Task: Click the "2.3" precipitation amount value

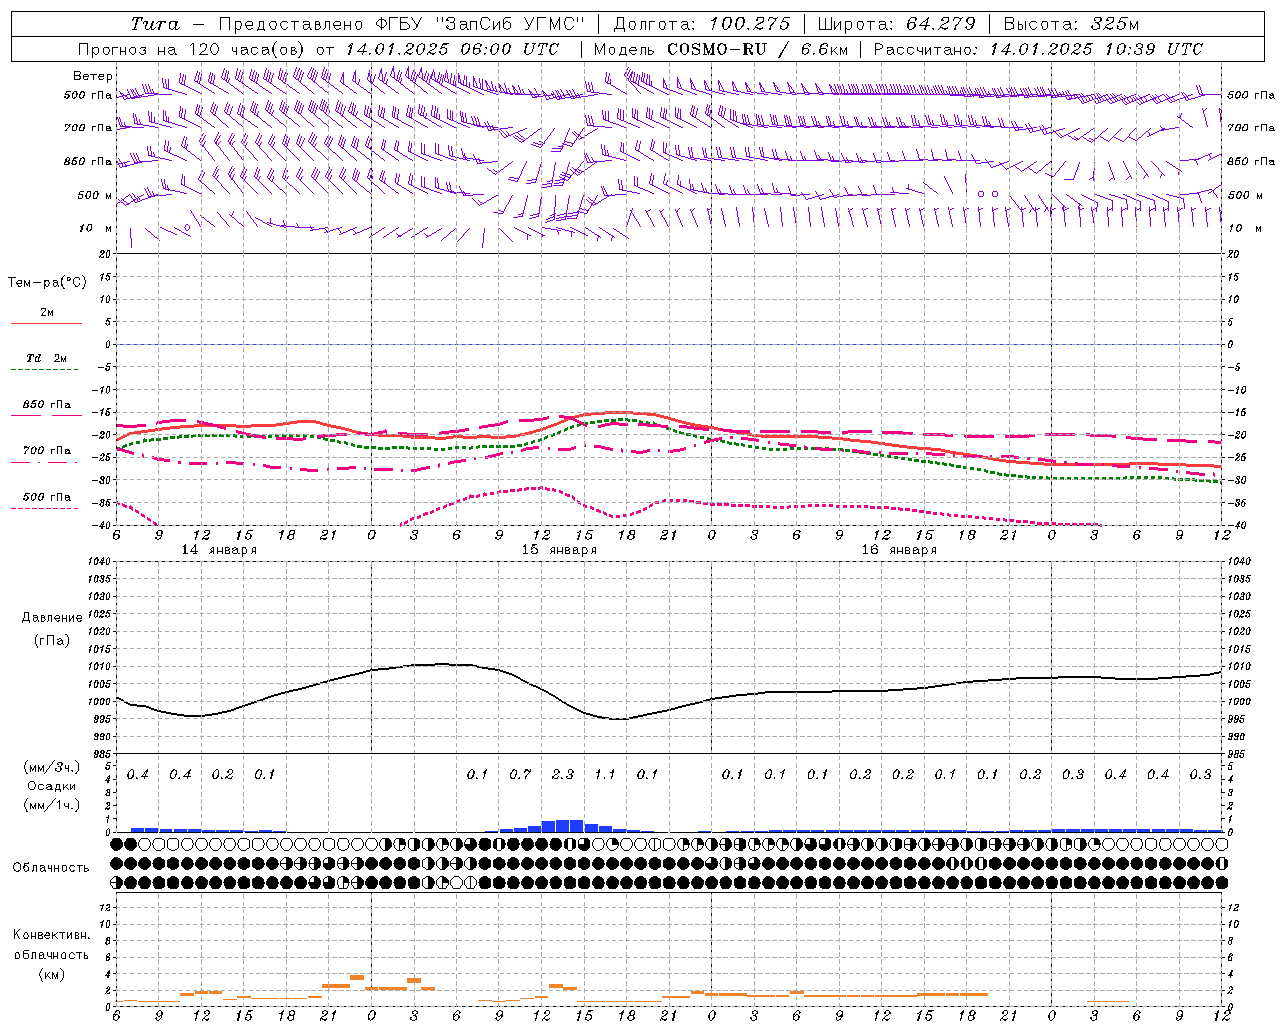Action: point(563,774)
